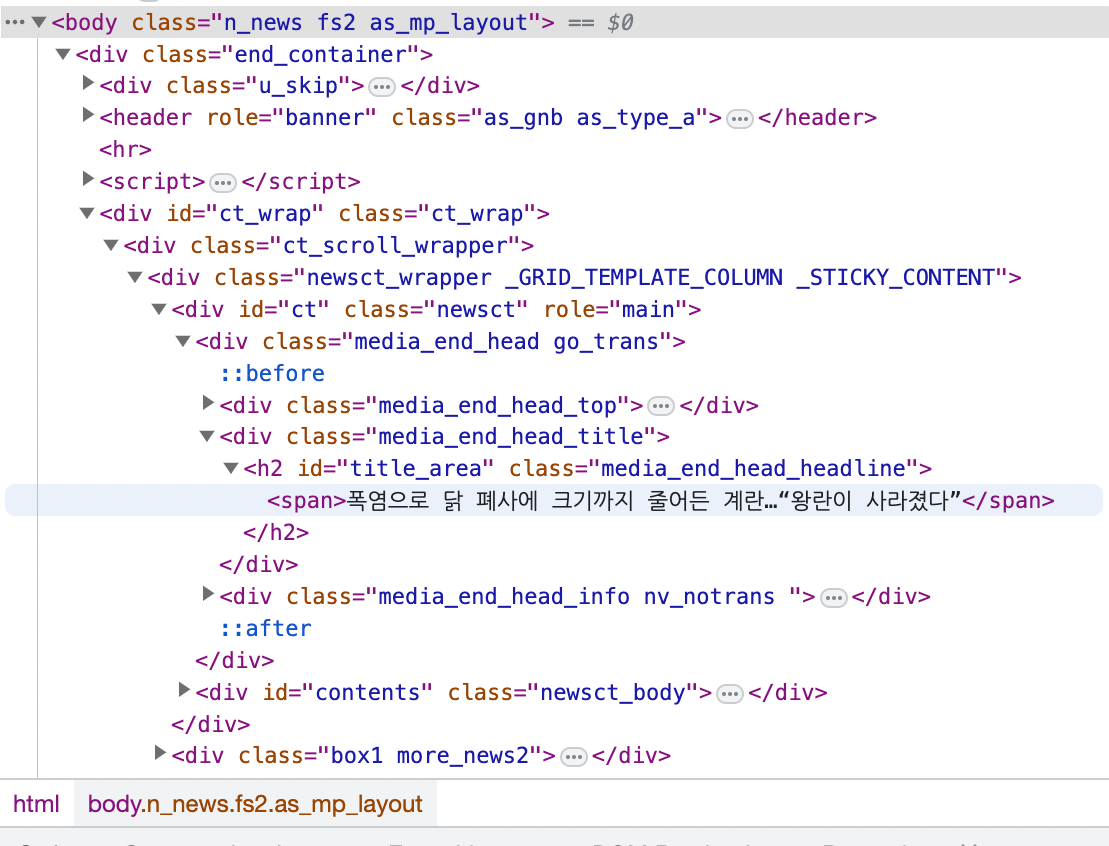Select the body class n_news row
The image size is (1109, 846).
554,23
